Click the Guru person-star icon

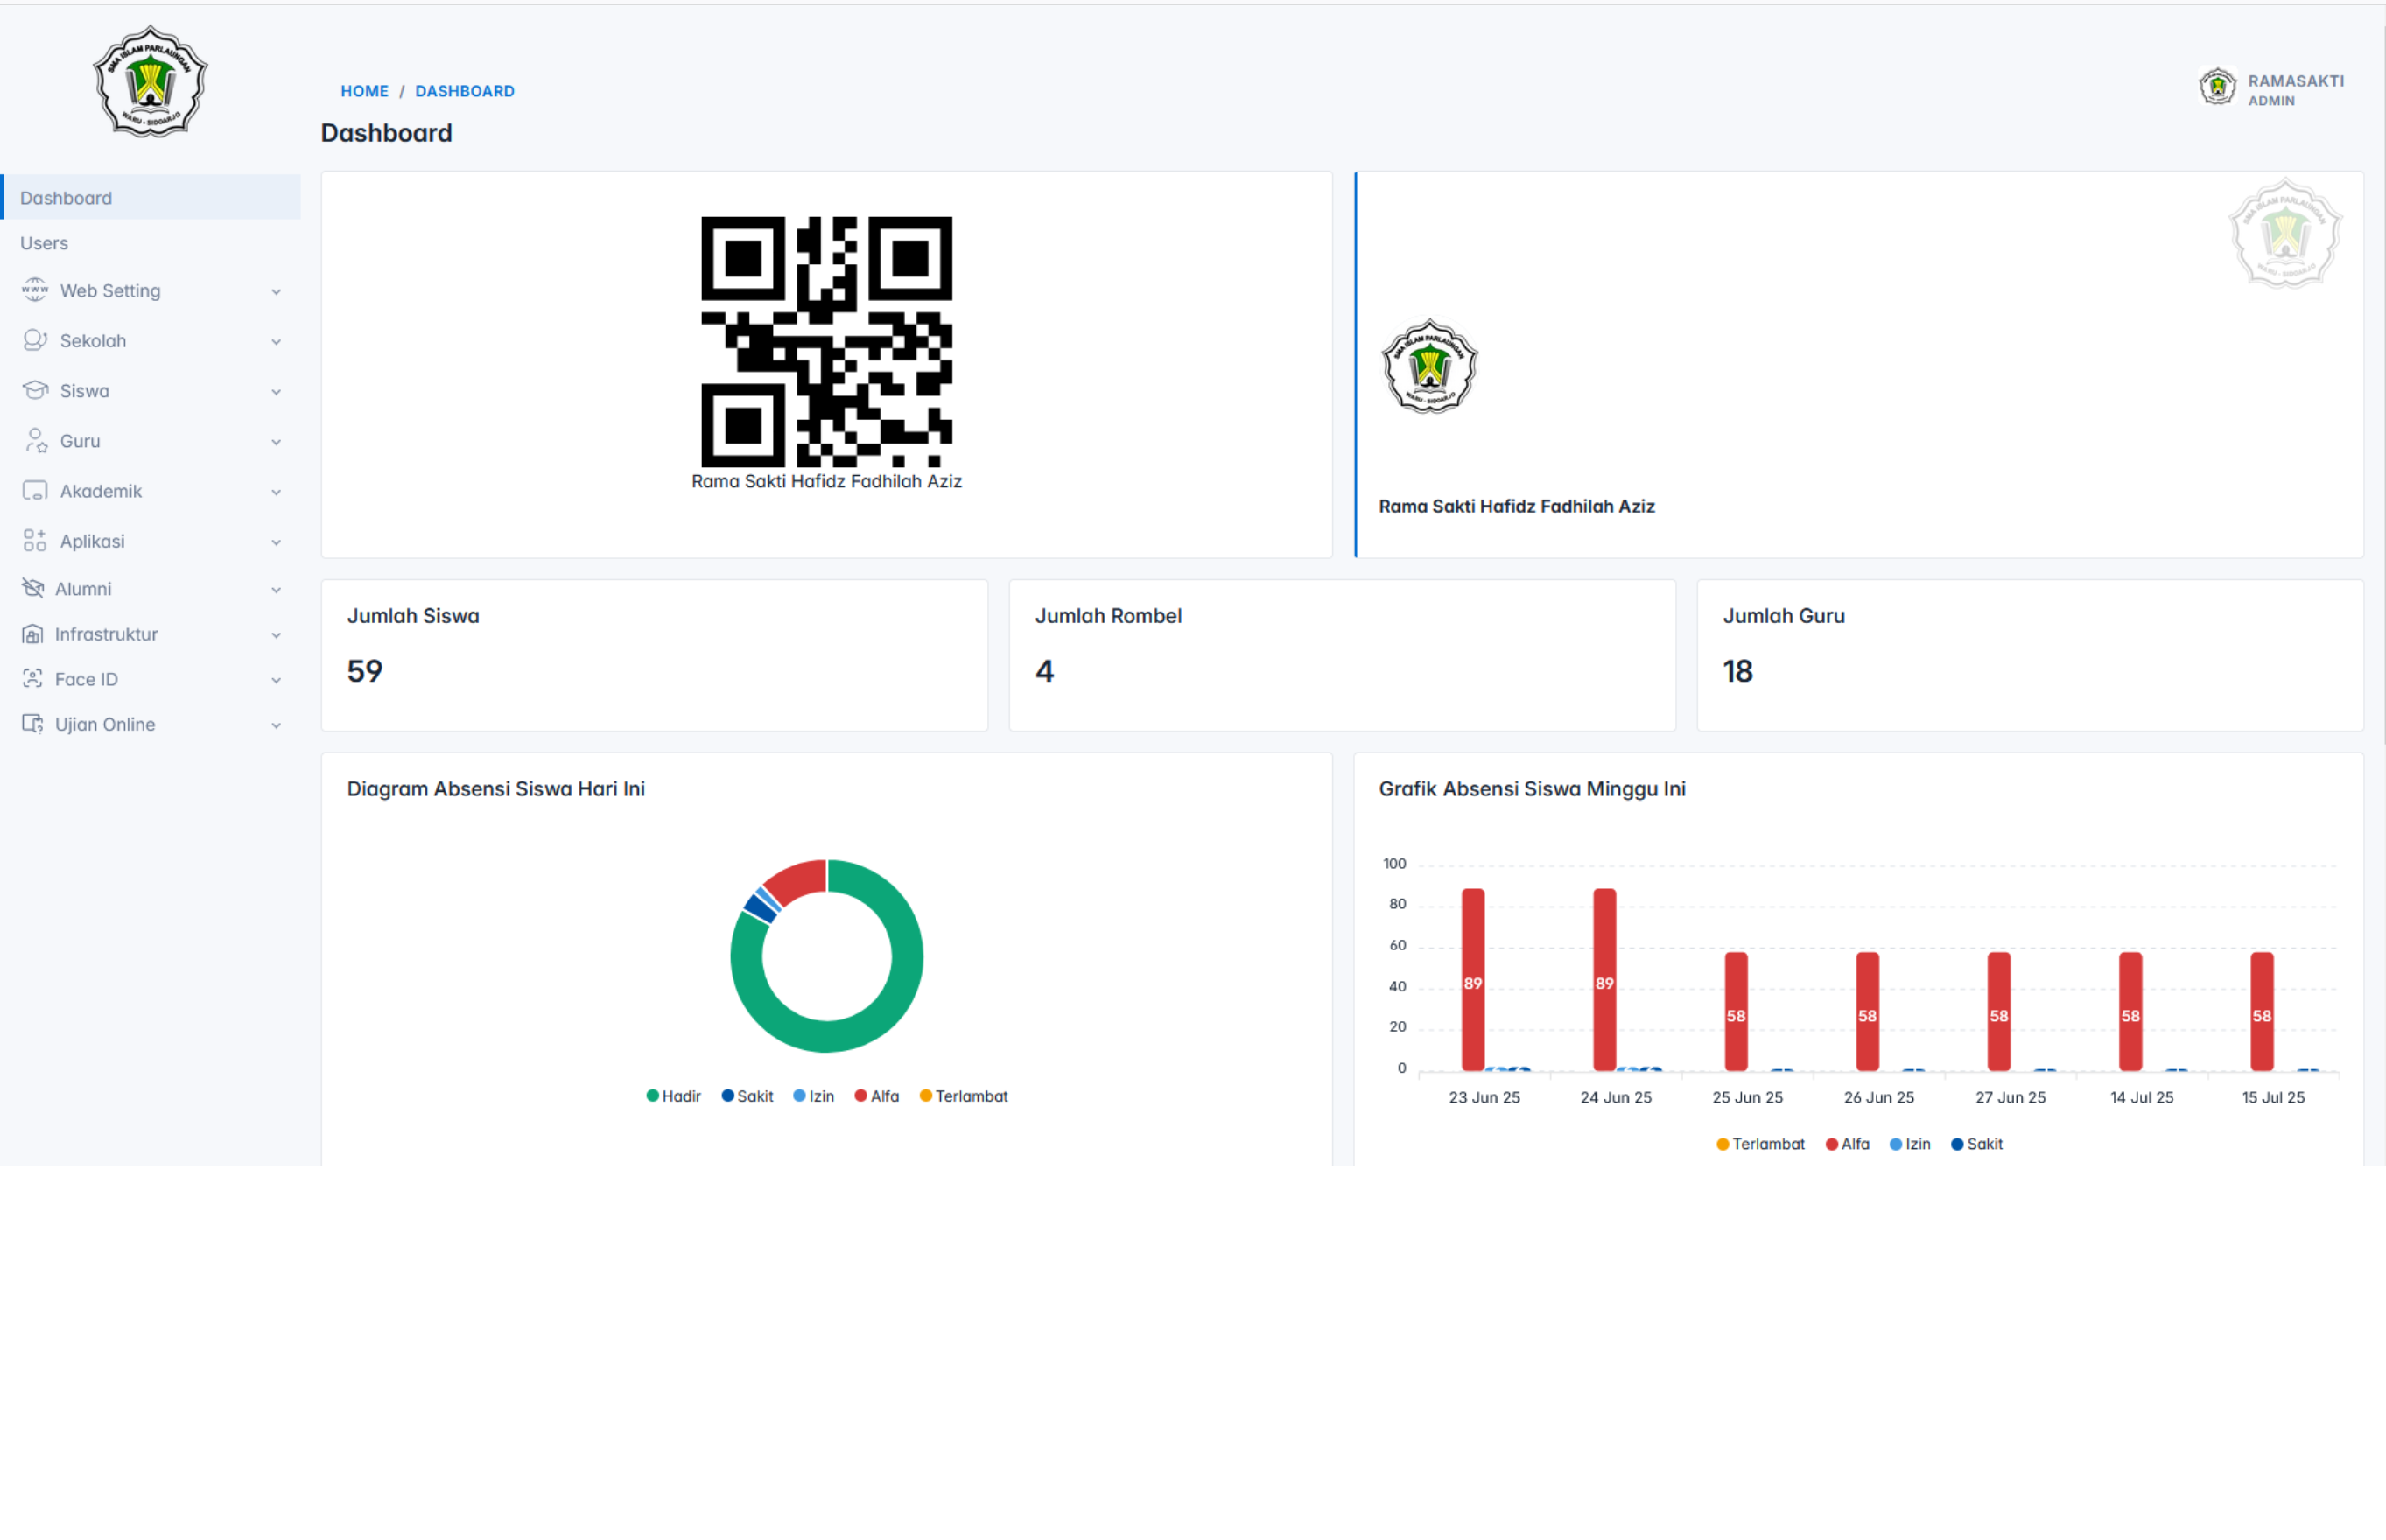[36, 441]
